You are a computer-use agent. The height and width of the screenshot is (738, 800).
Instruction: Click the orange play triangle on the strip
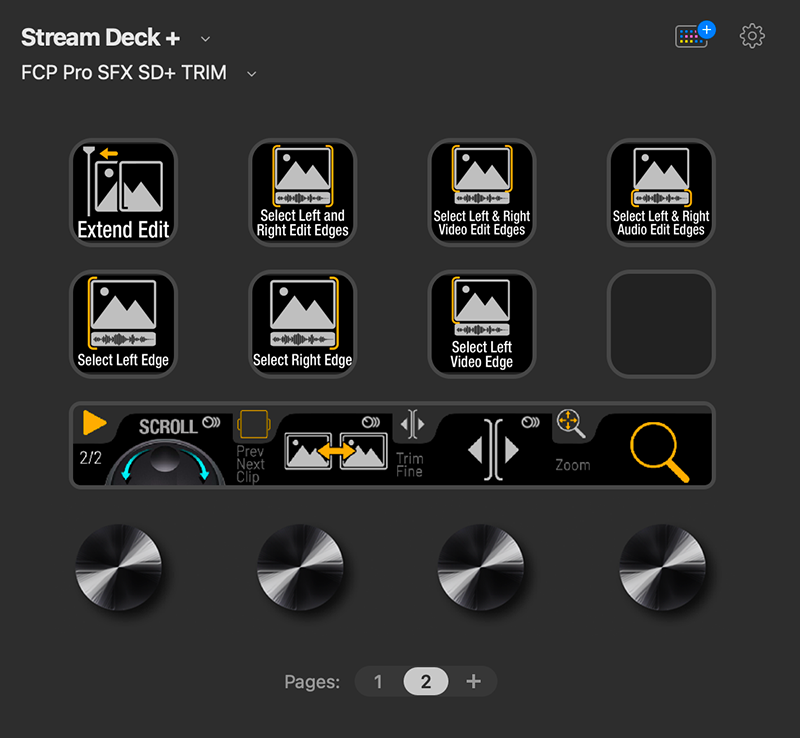(x=96, y=421)
